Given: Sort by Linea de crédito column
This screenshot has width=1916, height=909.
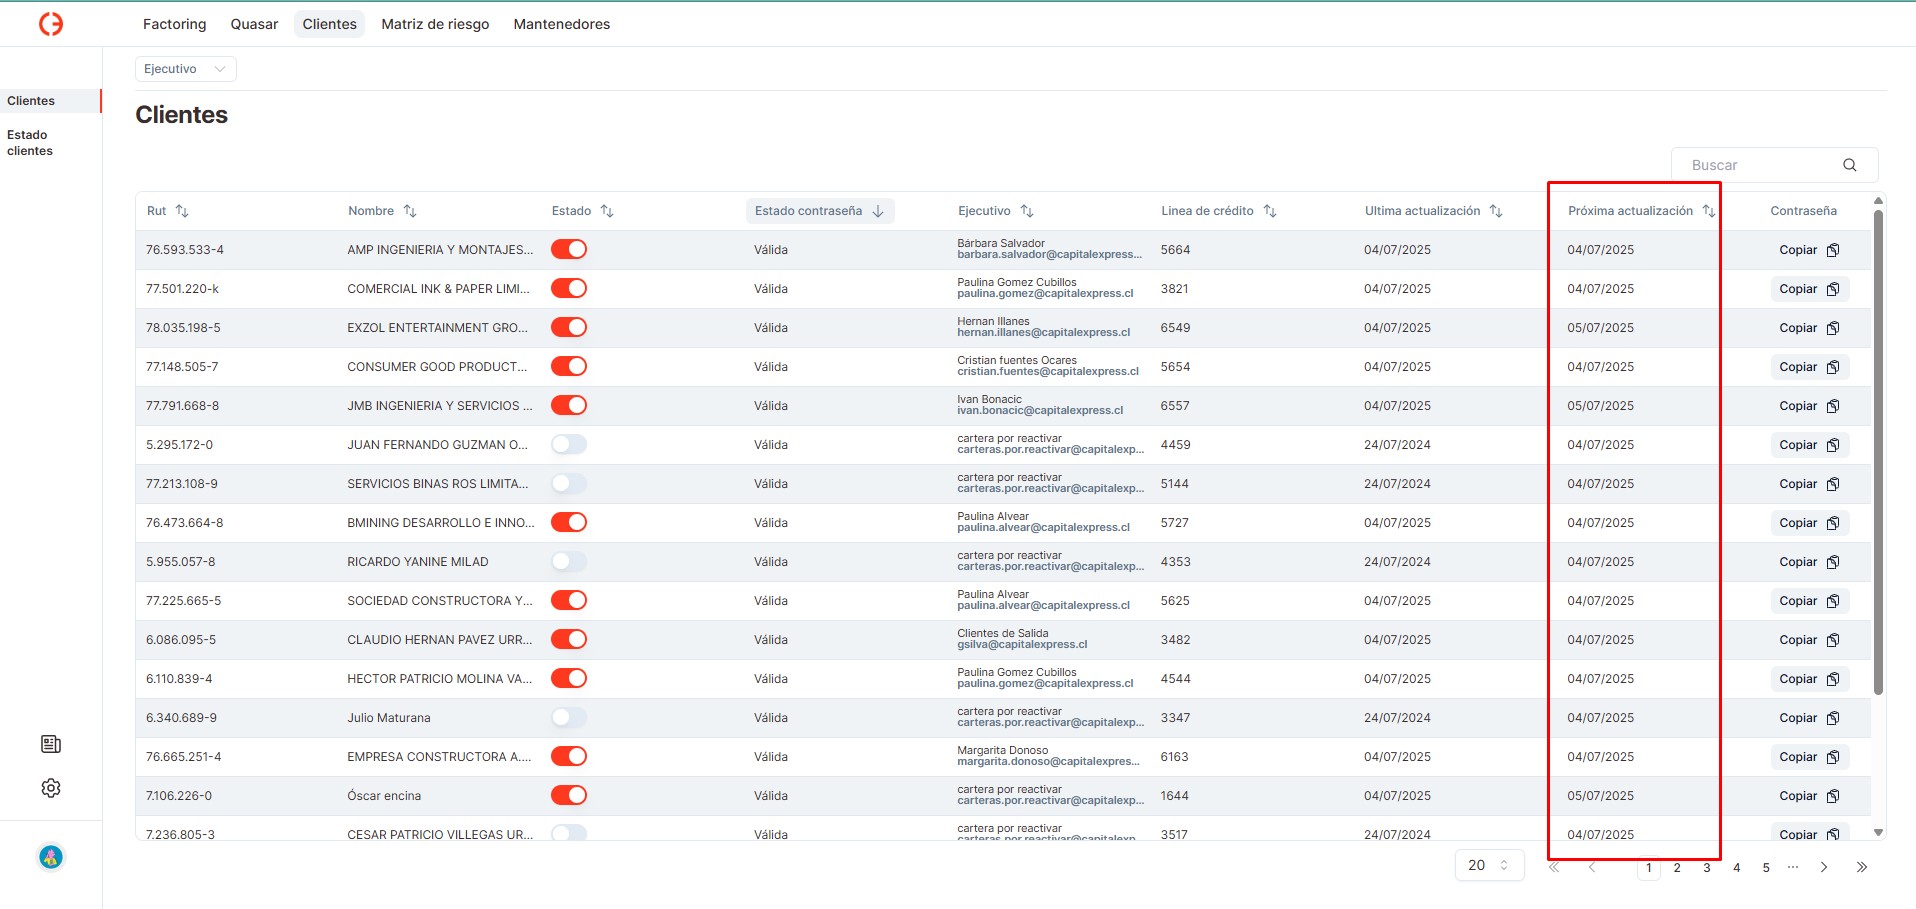Looking at the screenshot, I should (x=1269, y=211).
